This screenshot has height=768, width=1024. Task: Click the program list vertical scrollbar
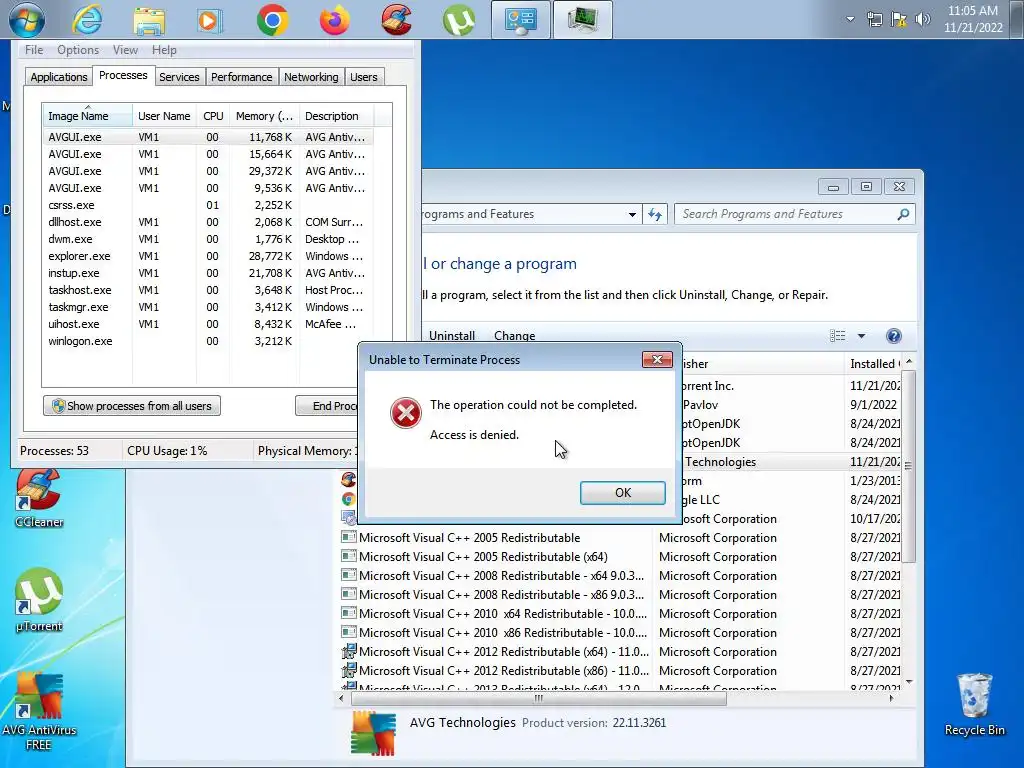pos(908,465)
